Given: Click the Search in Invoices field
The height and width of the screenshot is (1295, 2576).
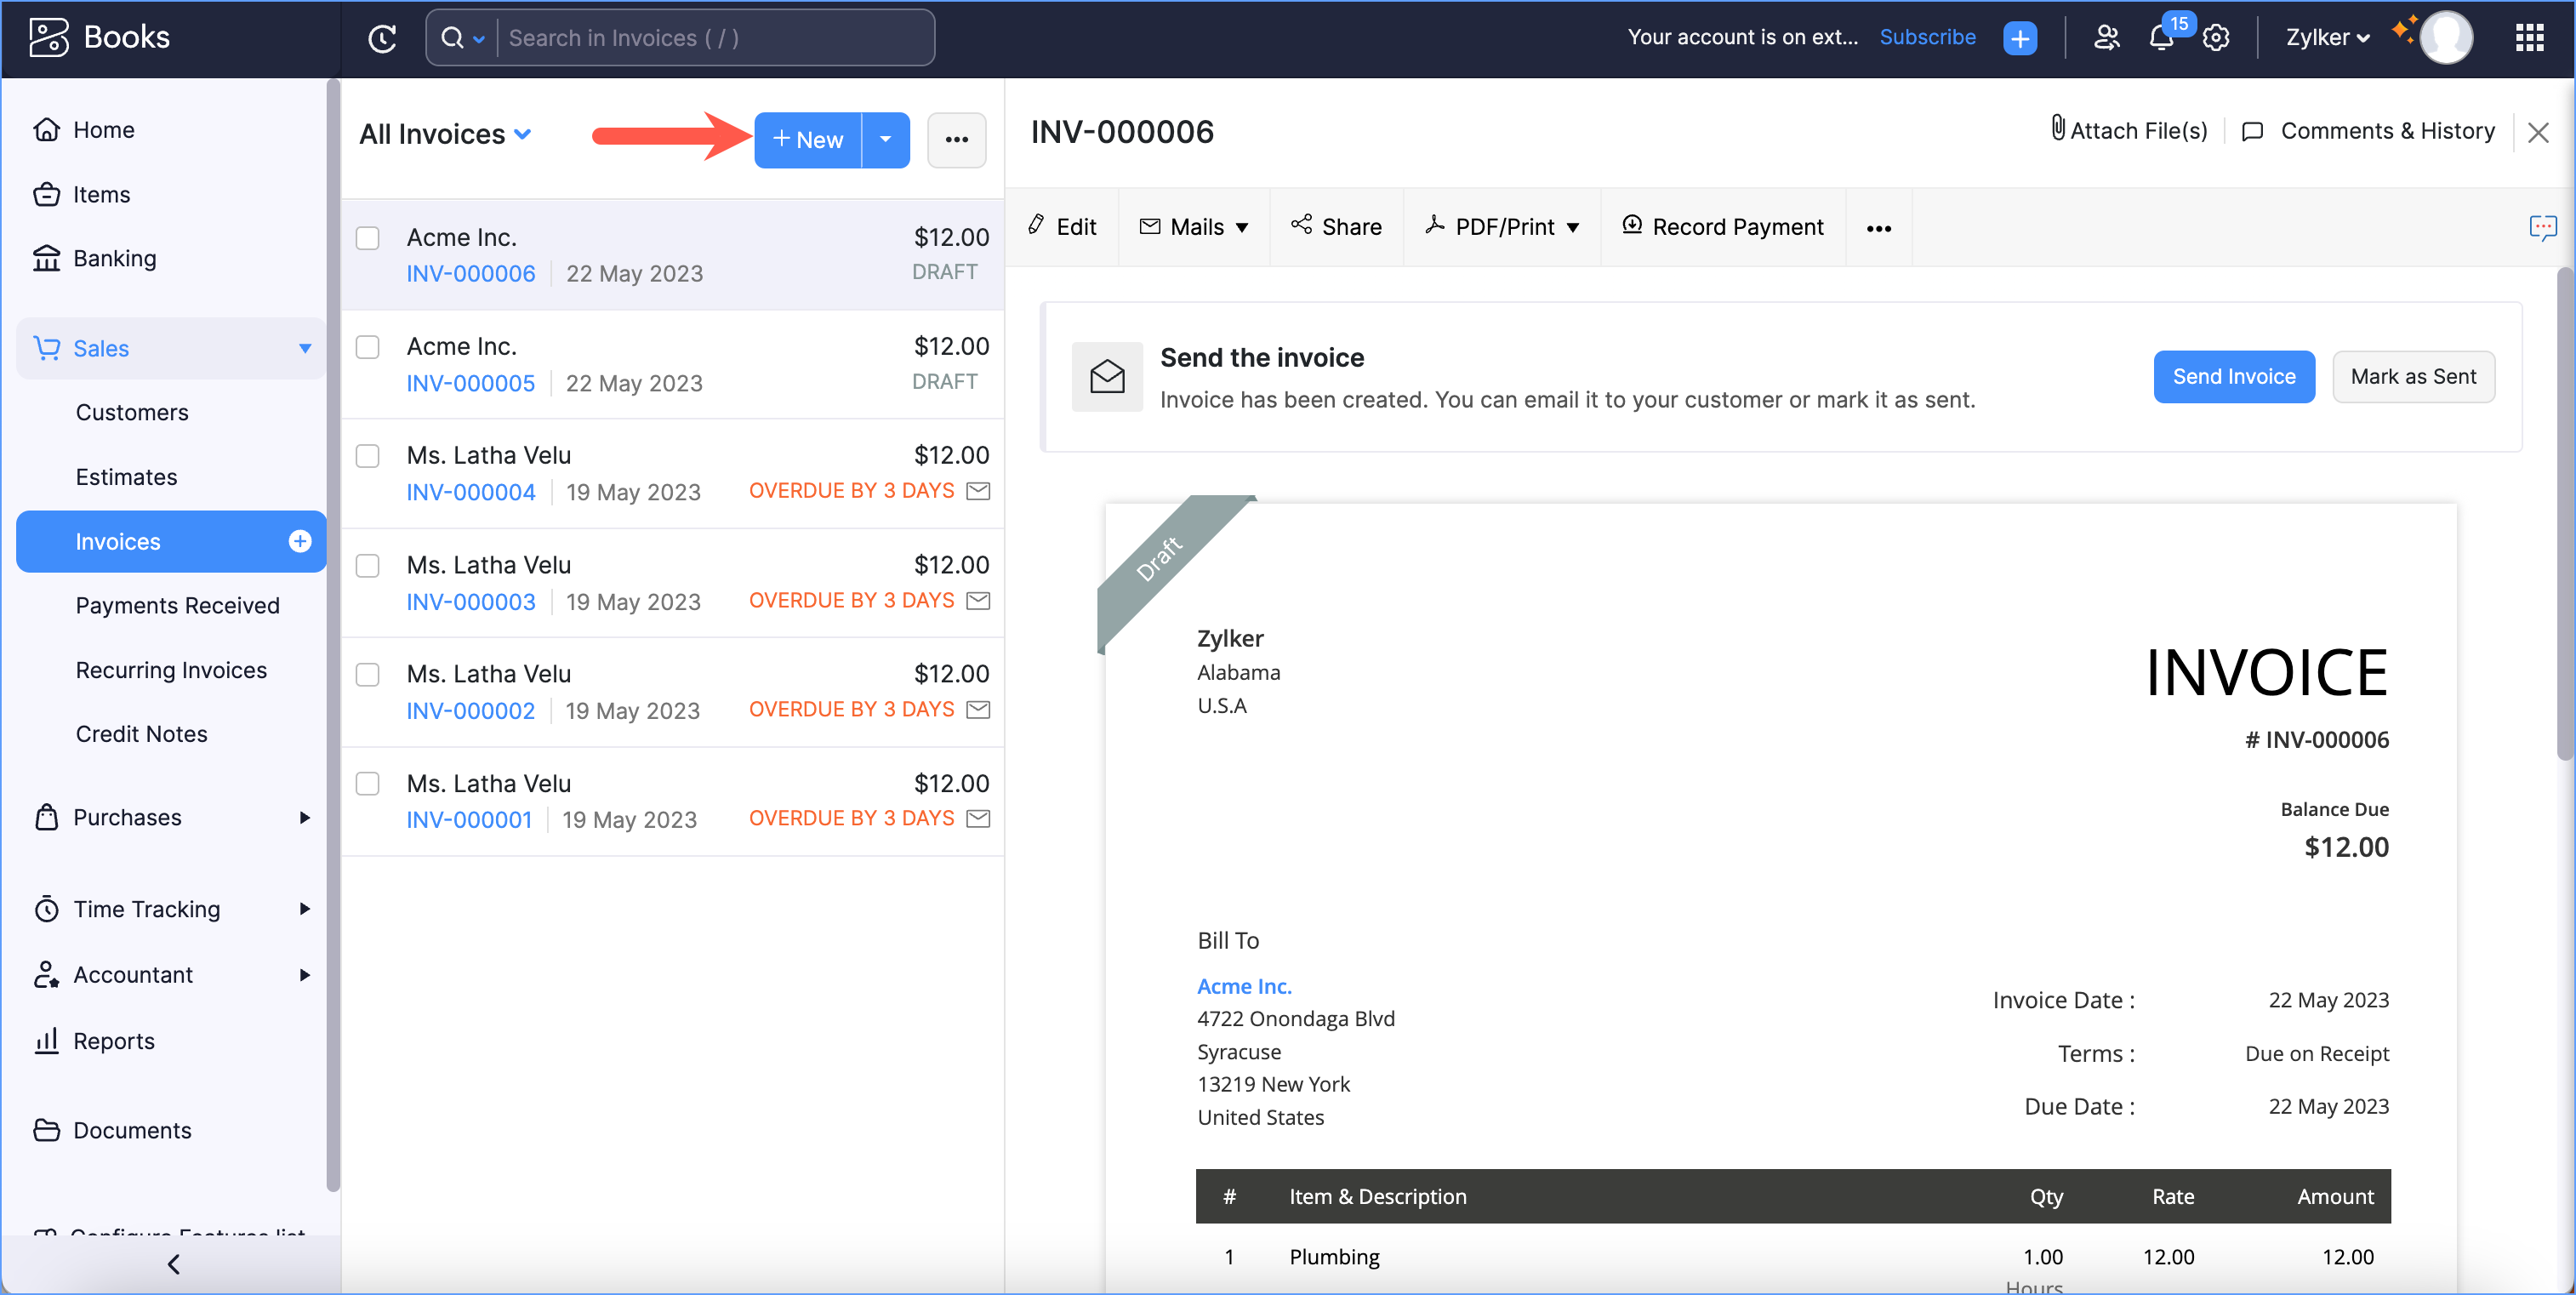Looking at the screenshot, I should [x=715, y=38].
